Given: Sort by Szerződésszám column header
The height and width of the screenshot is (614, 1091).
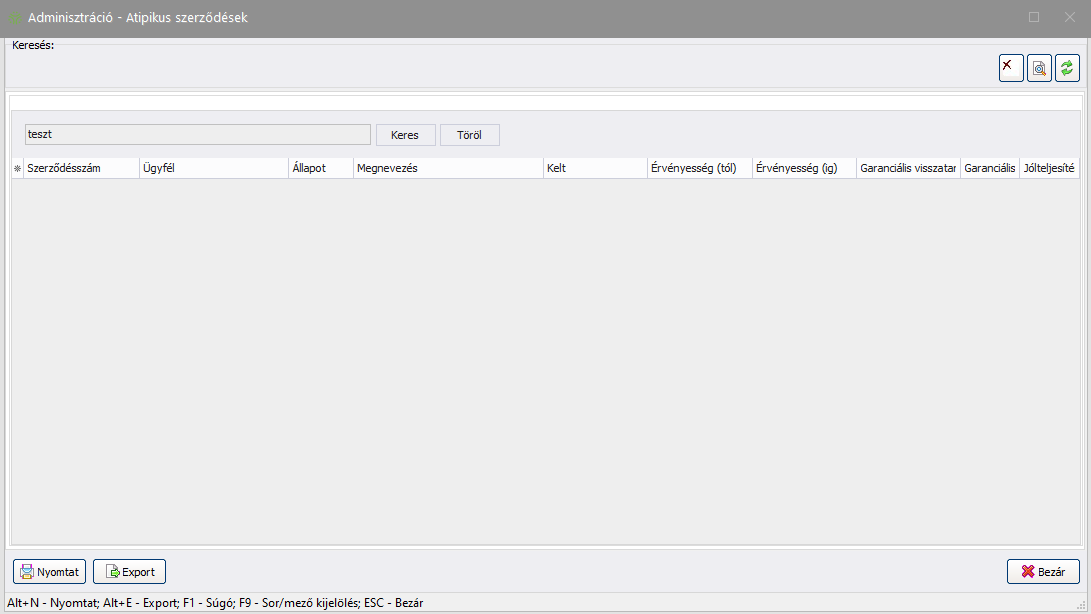Looking at the screenshot, I should [x=81, y=169].
